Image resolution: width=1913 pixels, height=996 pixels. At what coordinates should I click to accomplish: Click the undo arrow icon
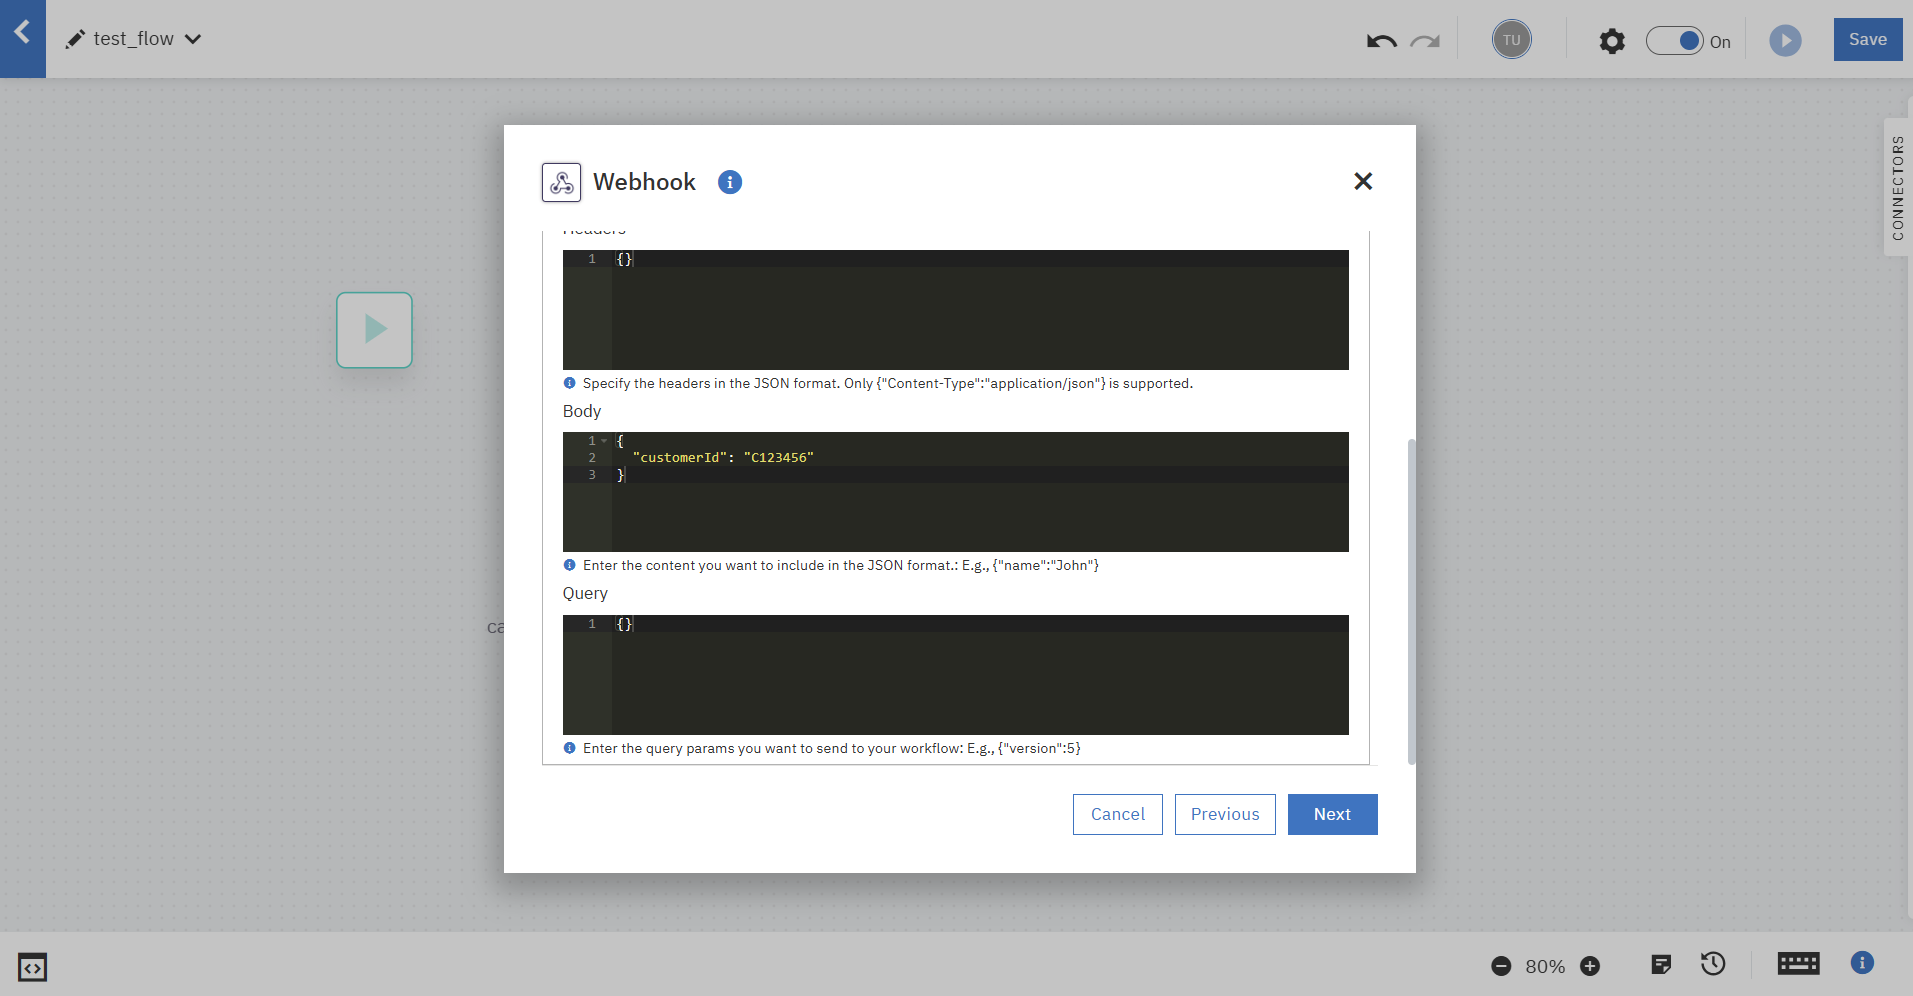pyautogui.click(x=1381, y=41)
